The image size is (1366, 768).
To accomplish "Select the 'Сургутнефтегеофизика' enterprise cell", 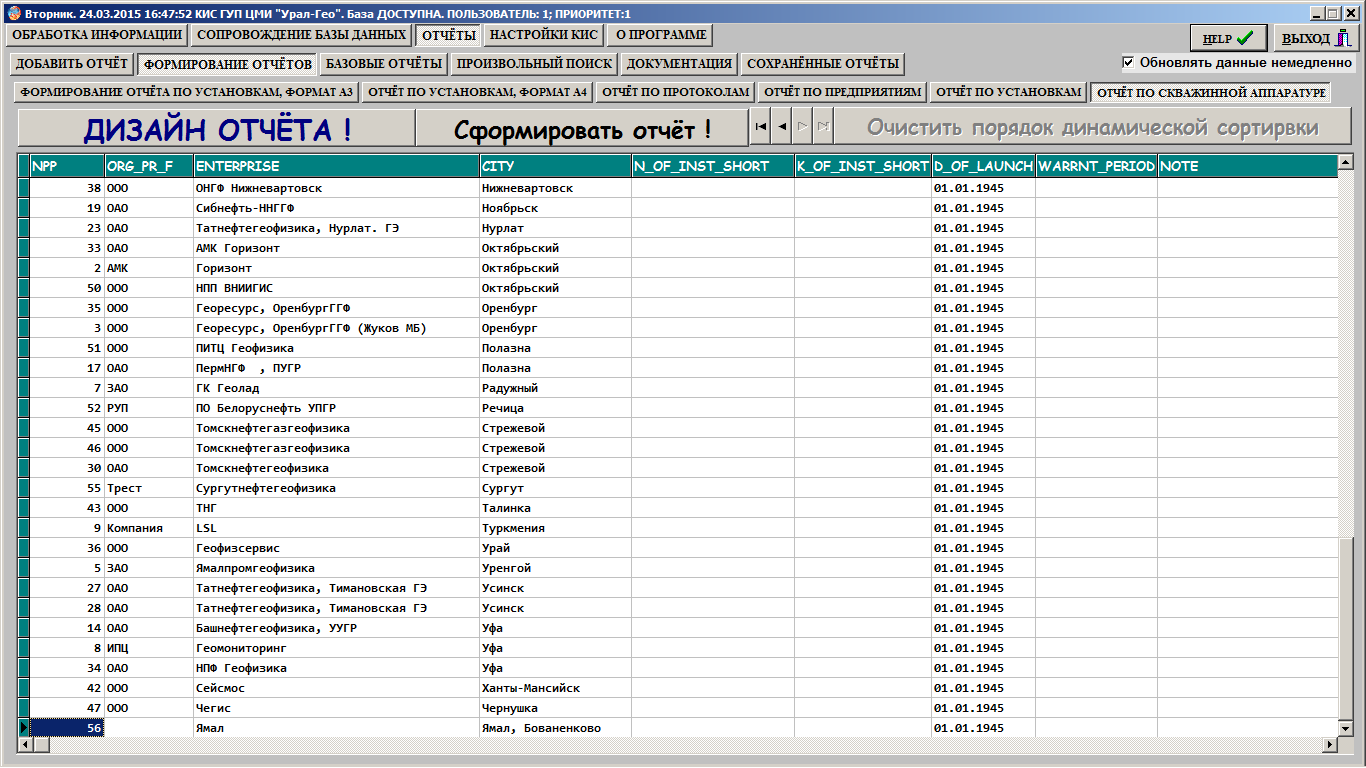I will (337, 488).
